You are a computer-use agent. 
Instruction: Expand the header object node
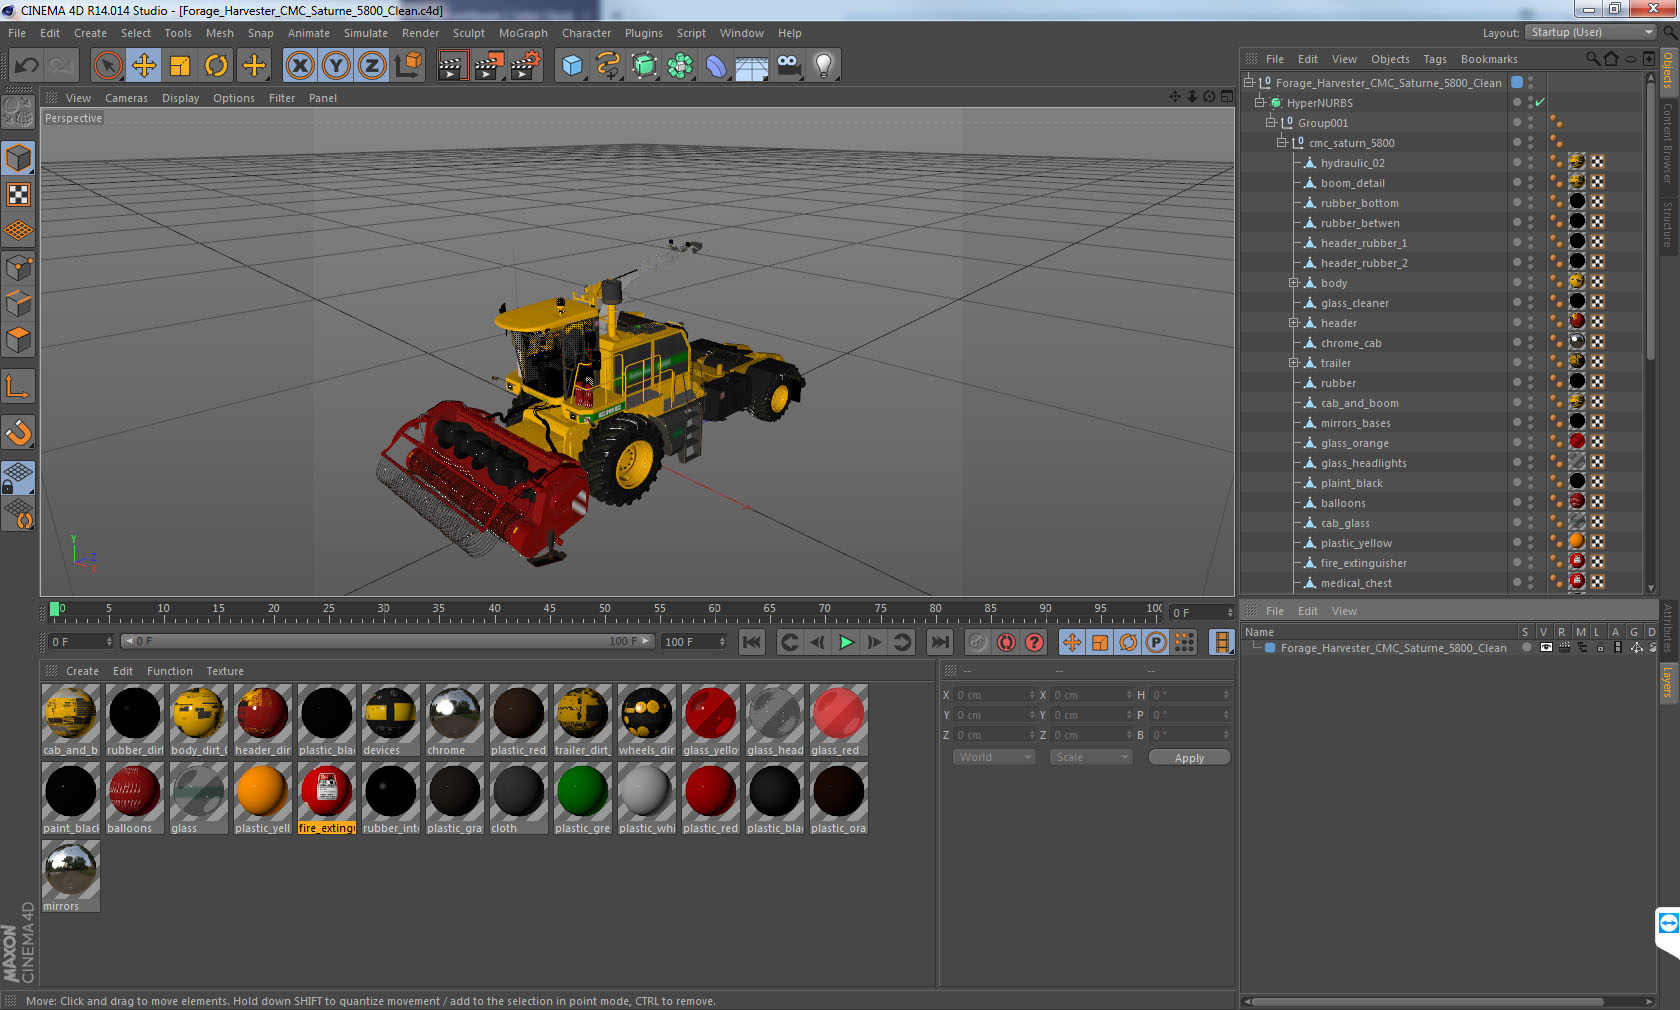coord(1293,323)
